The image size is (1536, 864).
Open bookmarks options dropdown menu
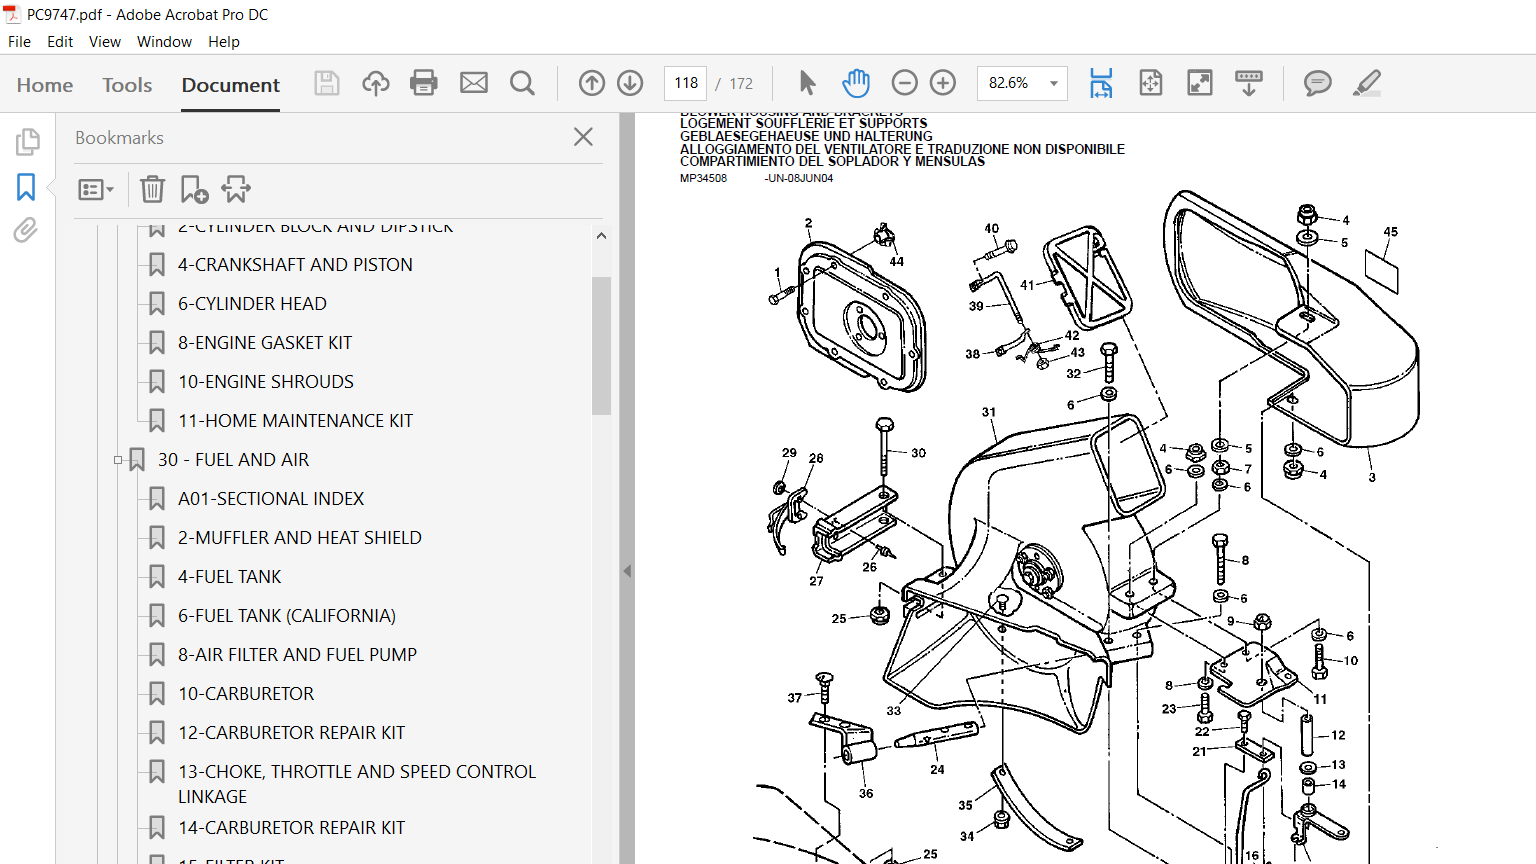[x=96, y=189]
